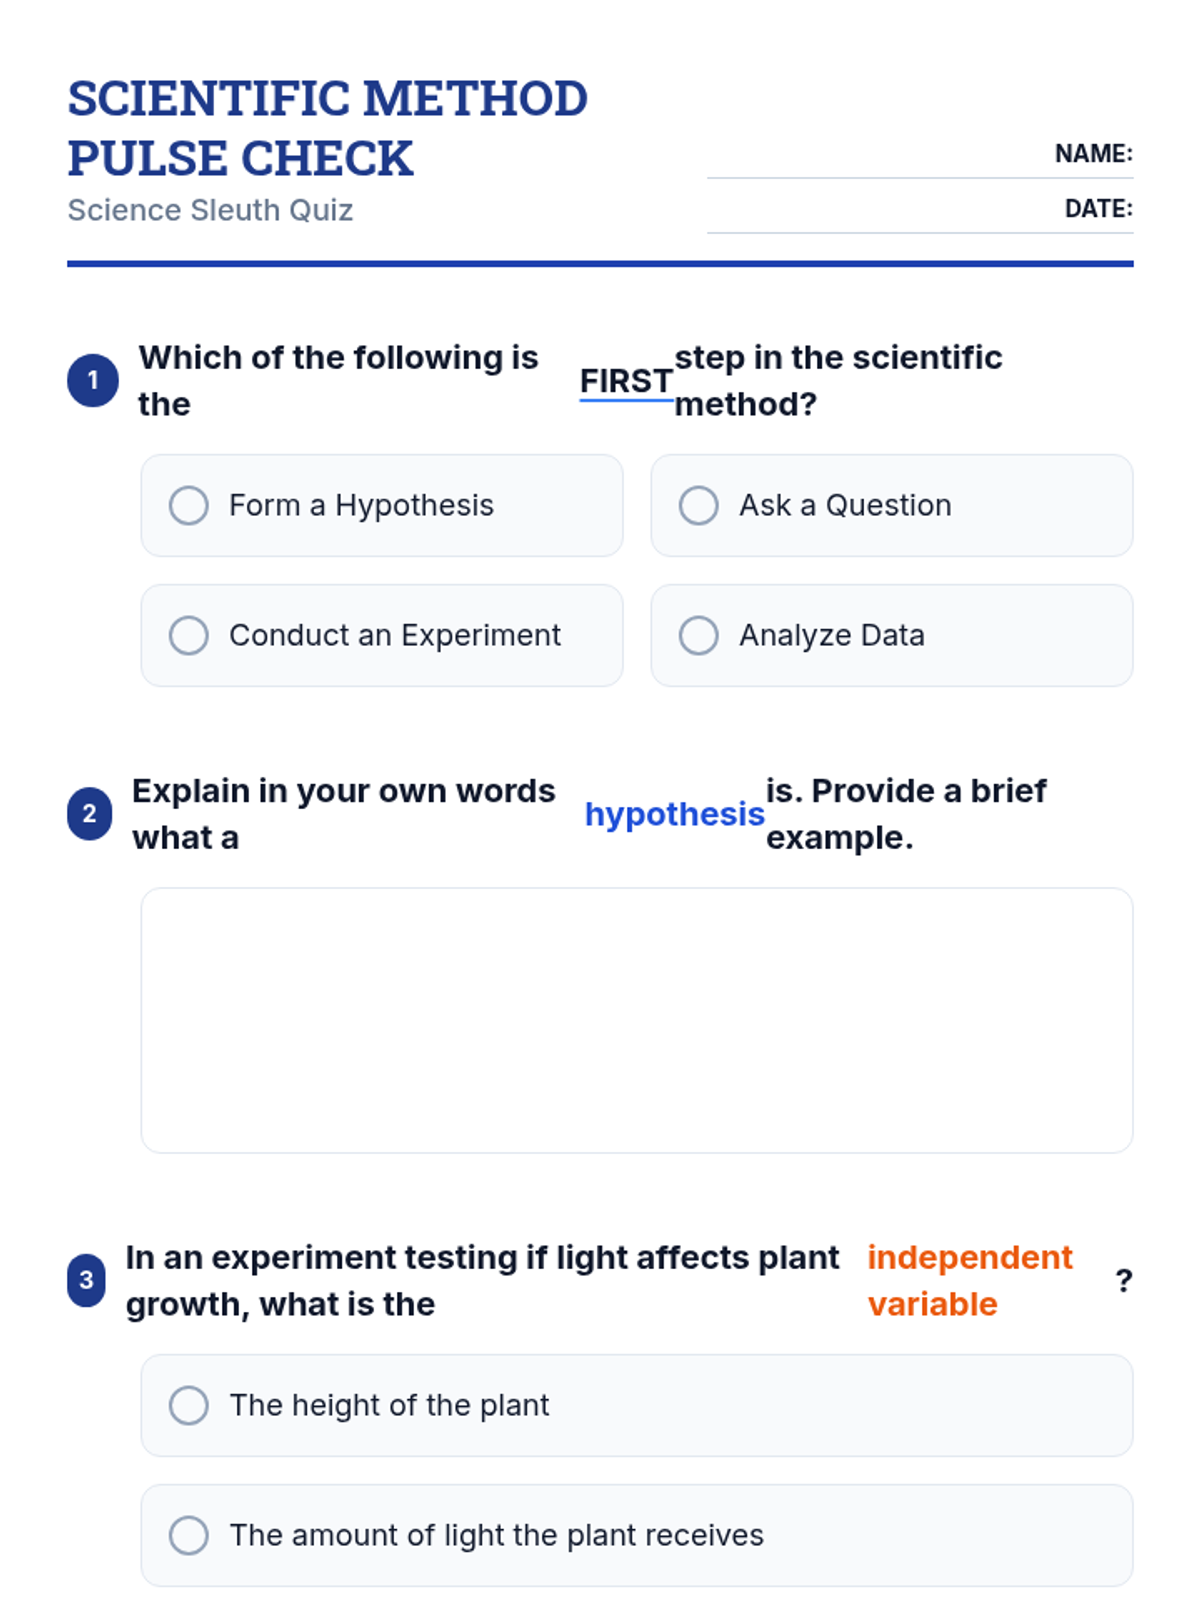The height and width of the screenshot is (1600, 1200).
Task: Select 'The height of the plant' option
Action: pyautogui.click(x=189, y=1406)
